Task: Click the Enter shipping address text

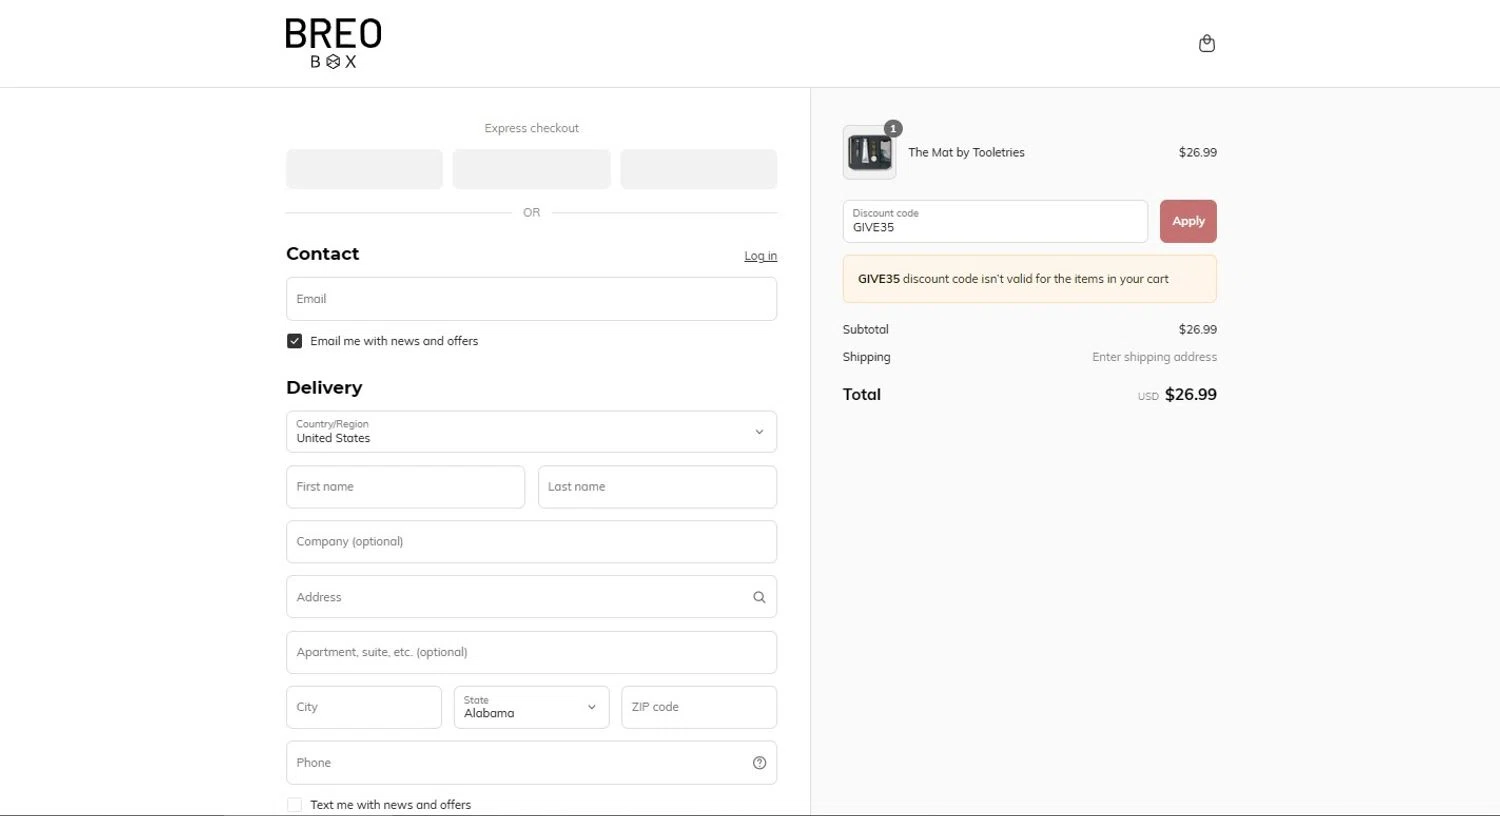Action: (1154, 357)
